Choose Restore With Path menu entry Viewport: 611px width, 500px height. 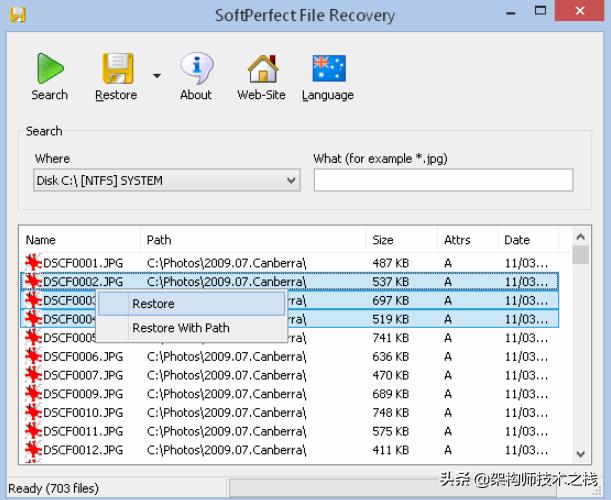(x=191, y=328)
